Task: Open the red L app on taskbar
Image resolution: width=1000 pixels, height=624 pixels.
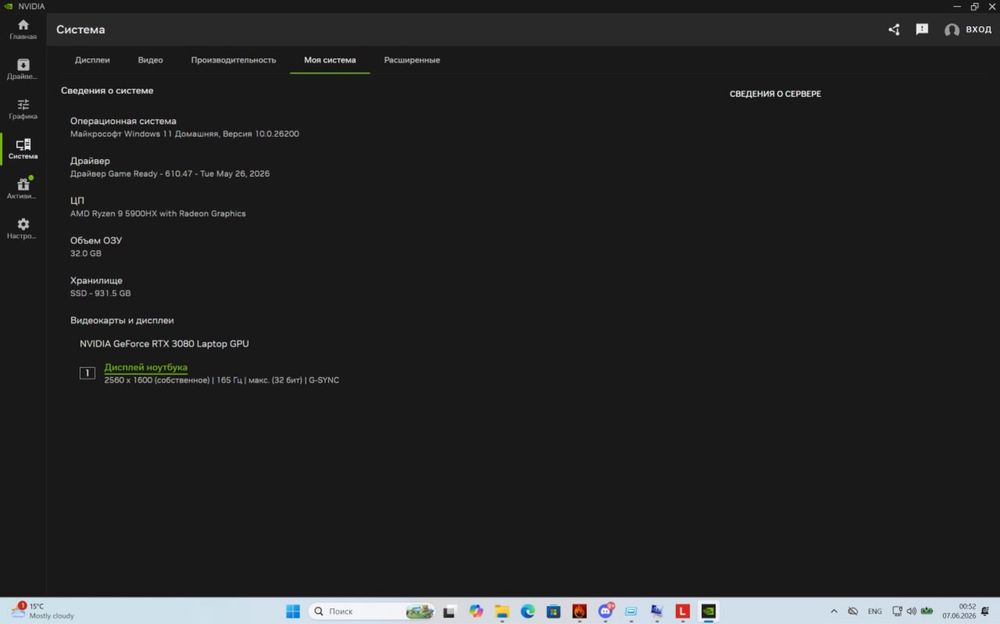Action: click(x=682, y=611)
